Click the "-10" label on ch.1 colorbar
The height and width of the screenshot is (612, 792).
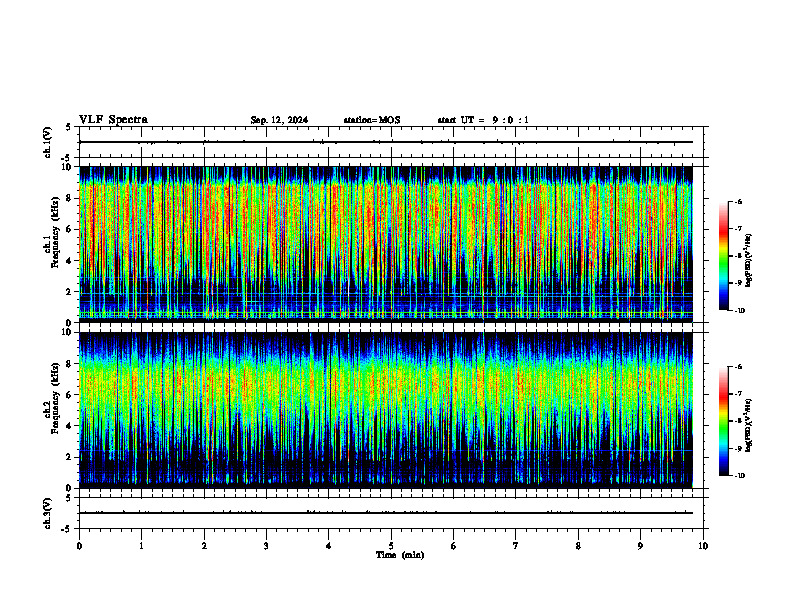point(739,310)
